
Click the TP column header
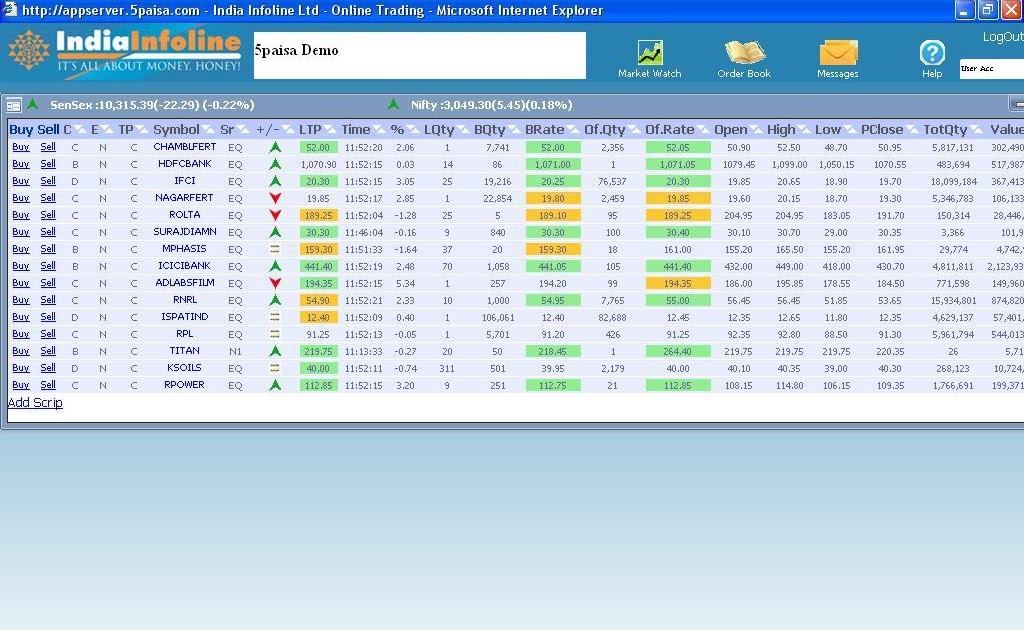pyautogui.click(x=125, y=129)
